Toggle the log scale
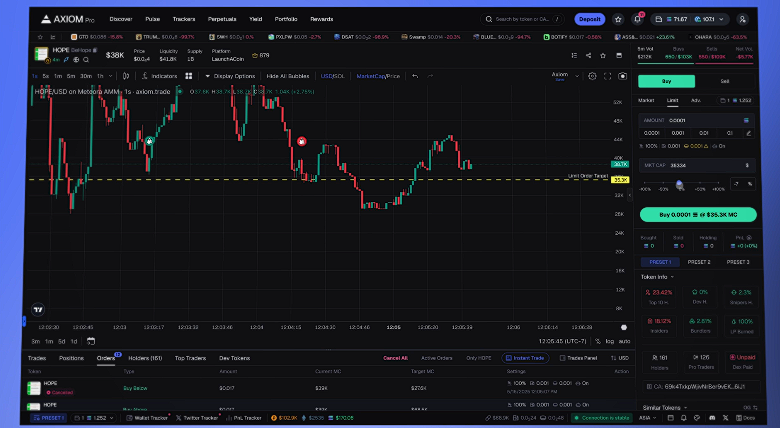 pyautogui.click(x=609, y=341)
